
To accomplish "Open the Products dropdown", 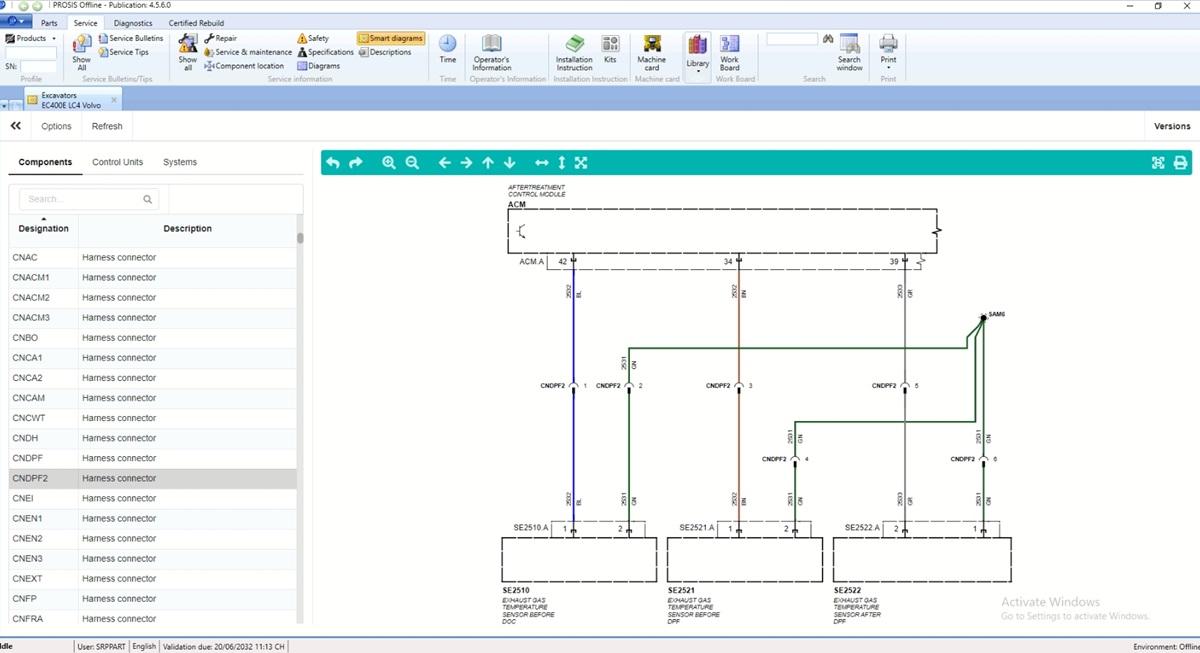I will tap(31, 38).
